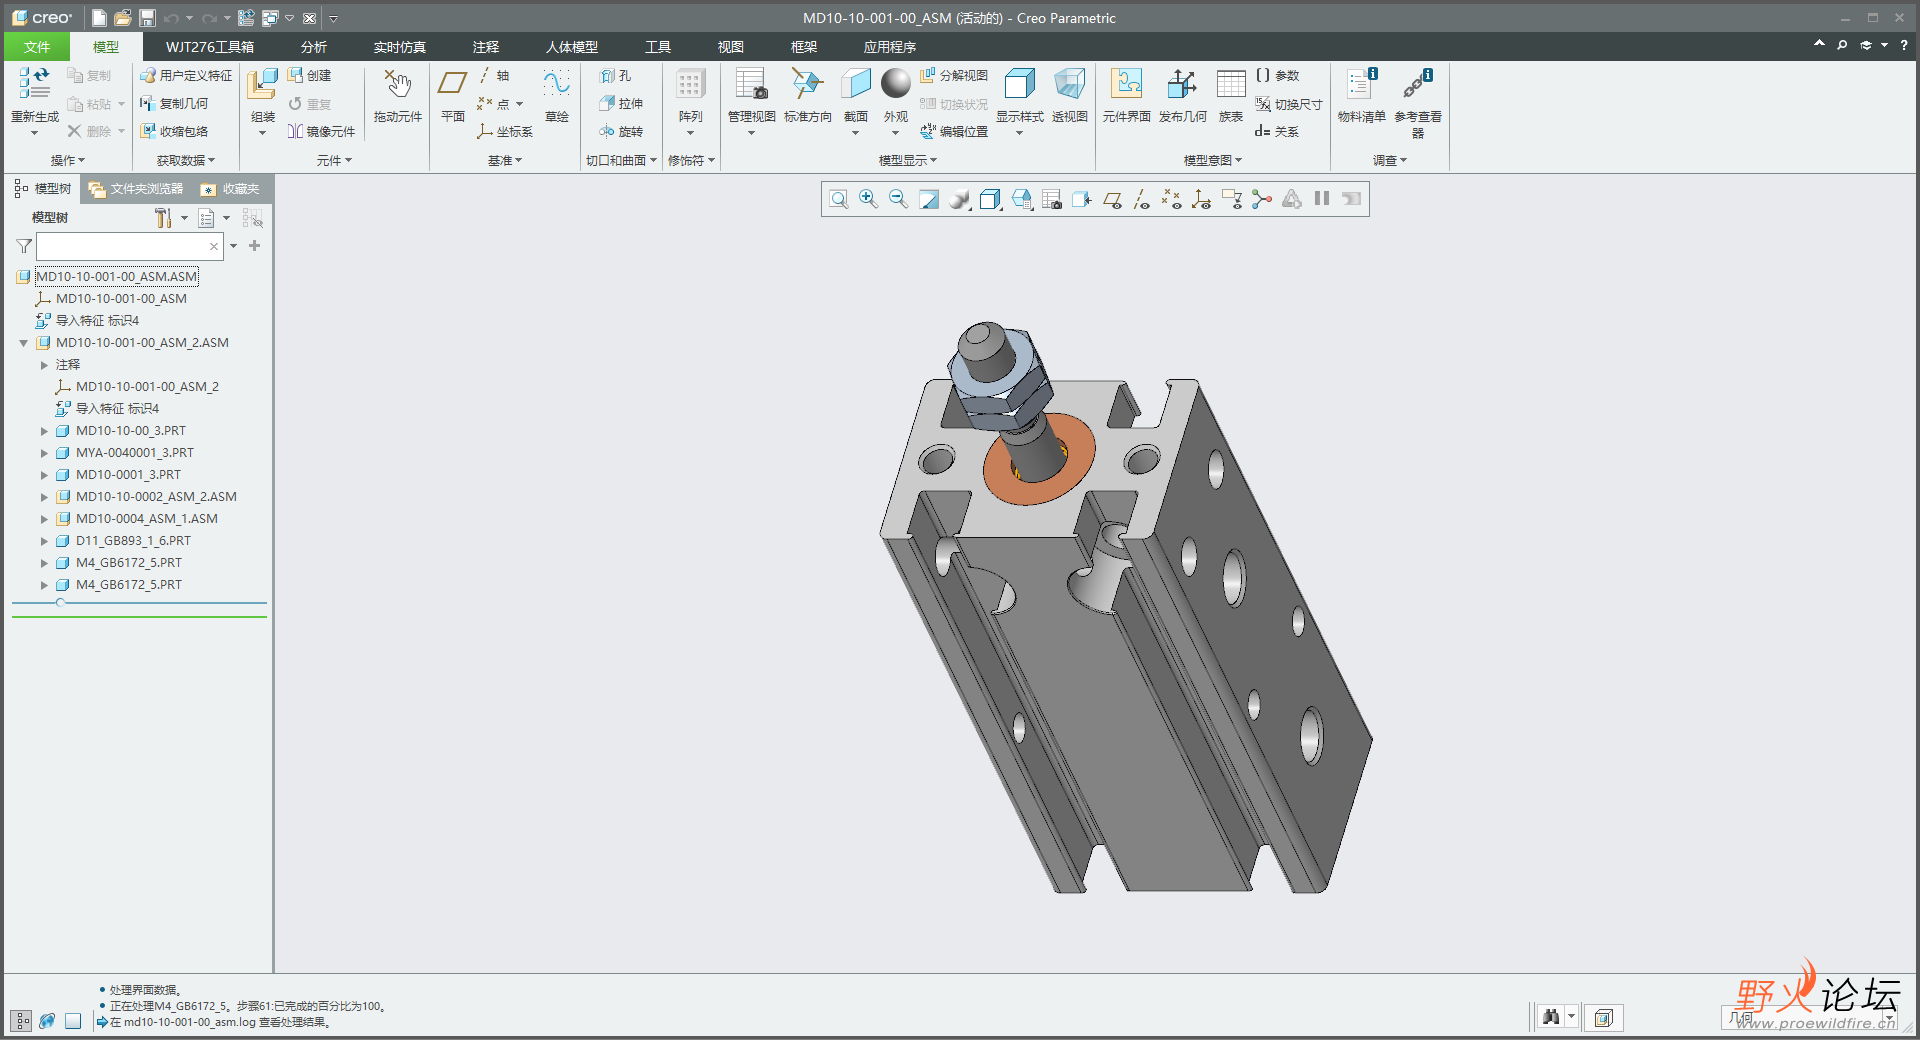Open the saved orientations icon
This screenshot has height=1040, width=1920.
(1021, 199)
